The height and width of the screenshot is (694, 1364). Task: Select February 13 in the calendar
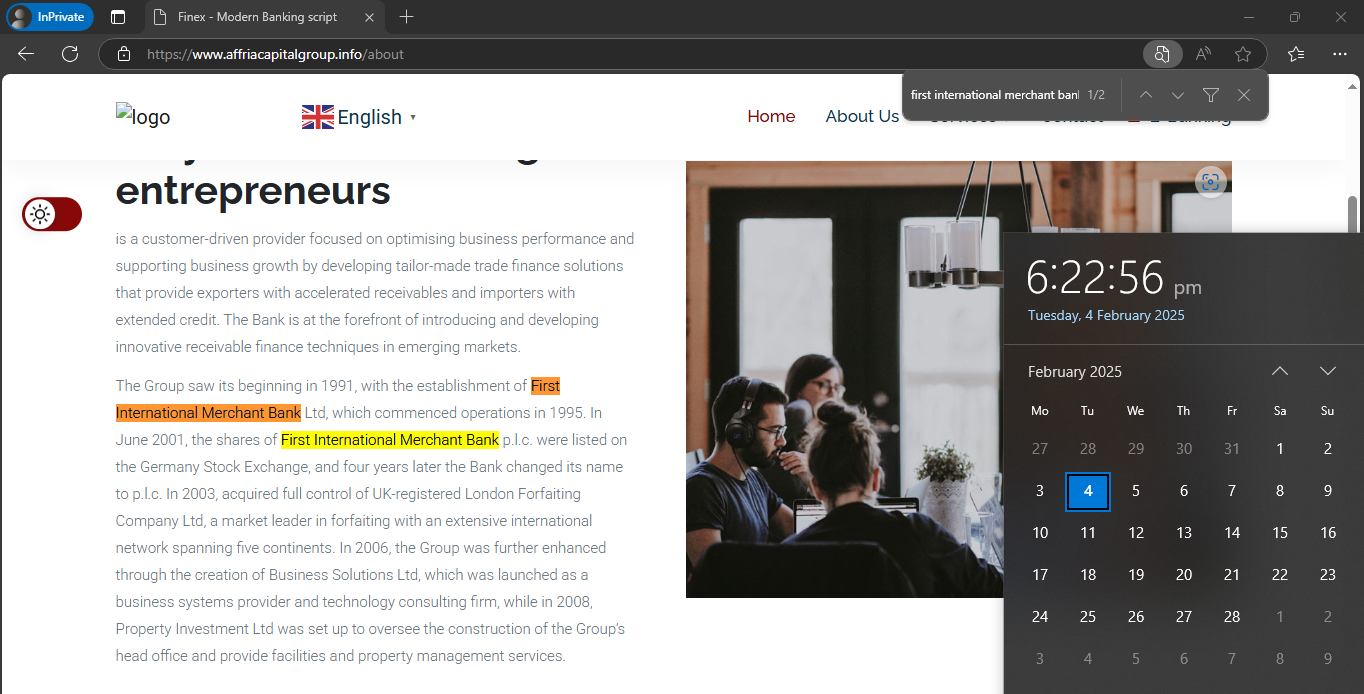click(1184, 533)
